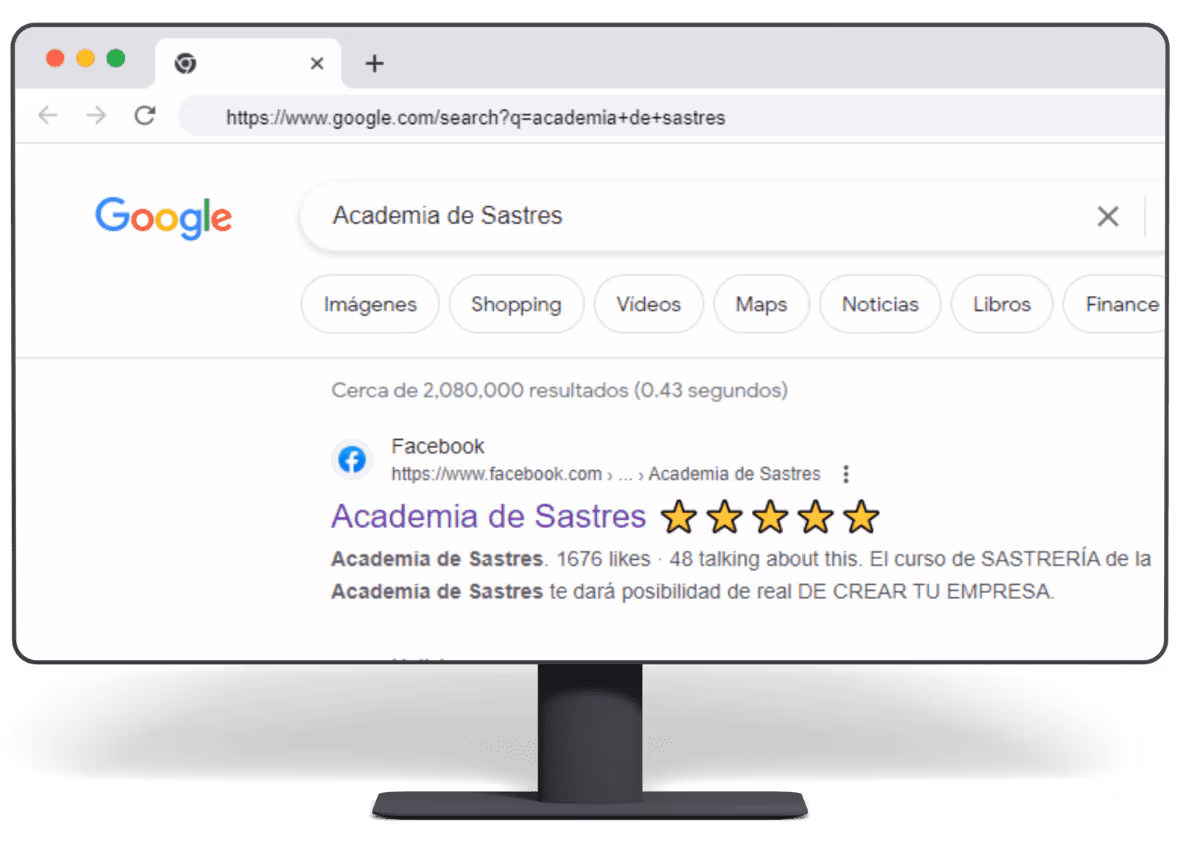The image size is (1178, 844).
Task: Close the current Chrome tab
Action: pyautogui.click(x=317, y=63)
